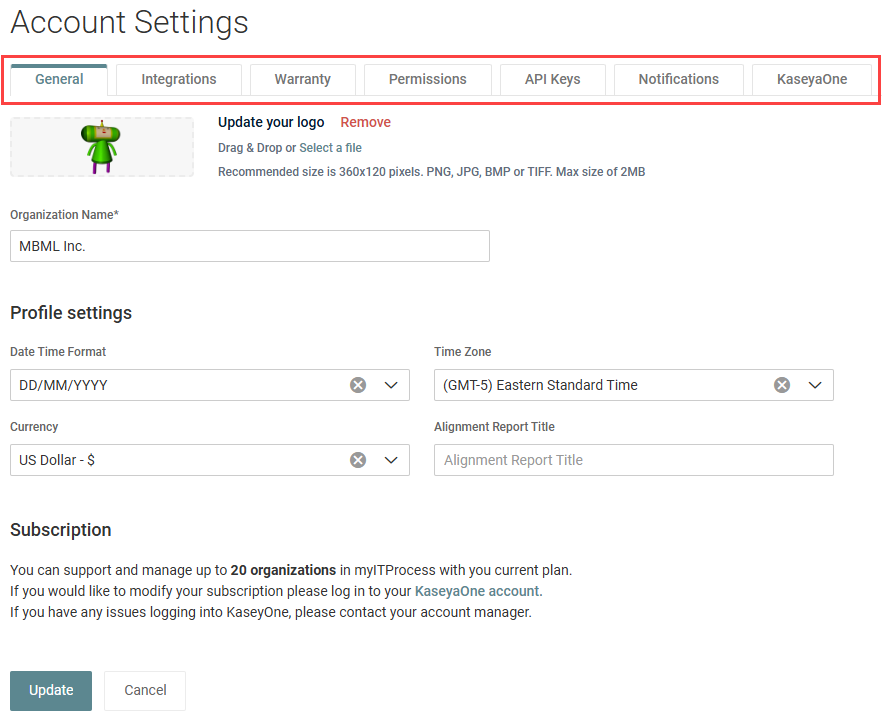
Task: Switch to the Integrations tab
Action: point(179,79)
